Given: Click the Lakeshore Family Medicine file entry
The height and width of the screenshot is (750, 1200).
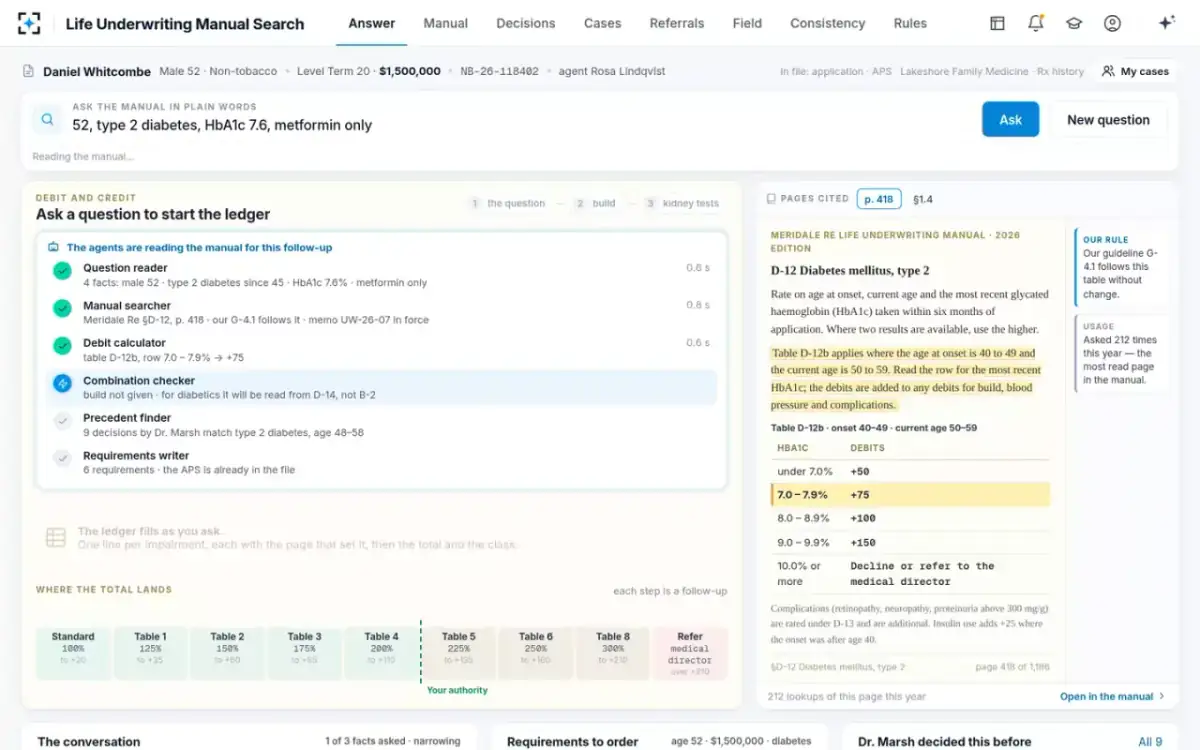Looking at the screenshot, I should click(x=964, y=72).
